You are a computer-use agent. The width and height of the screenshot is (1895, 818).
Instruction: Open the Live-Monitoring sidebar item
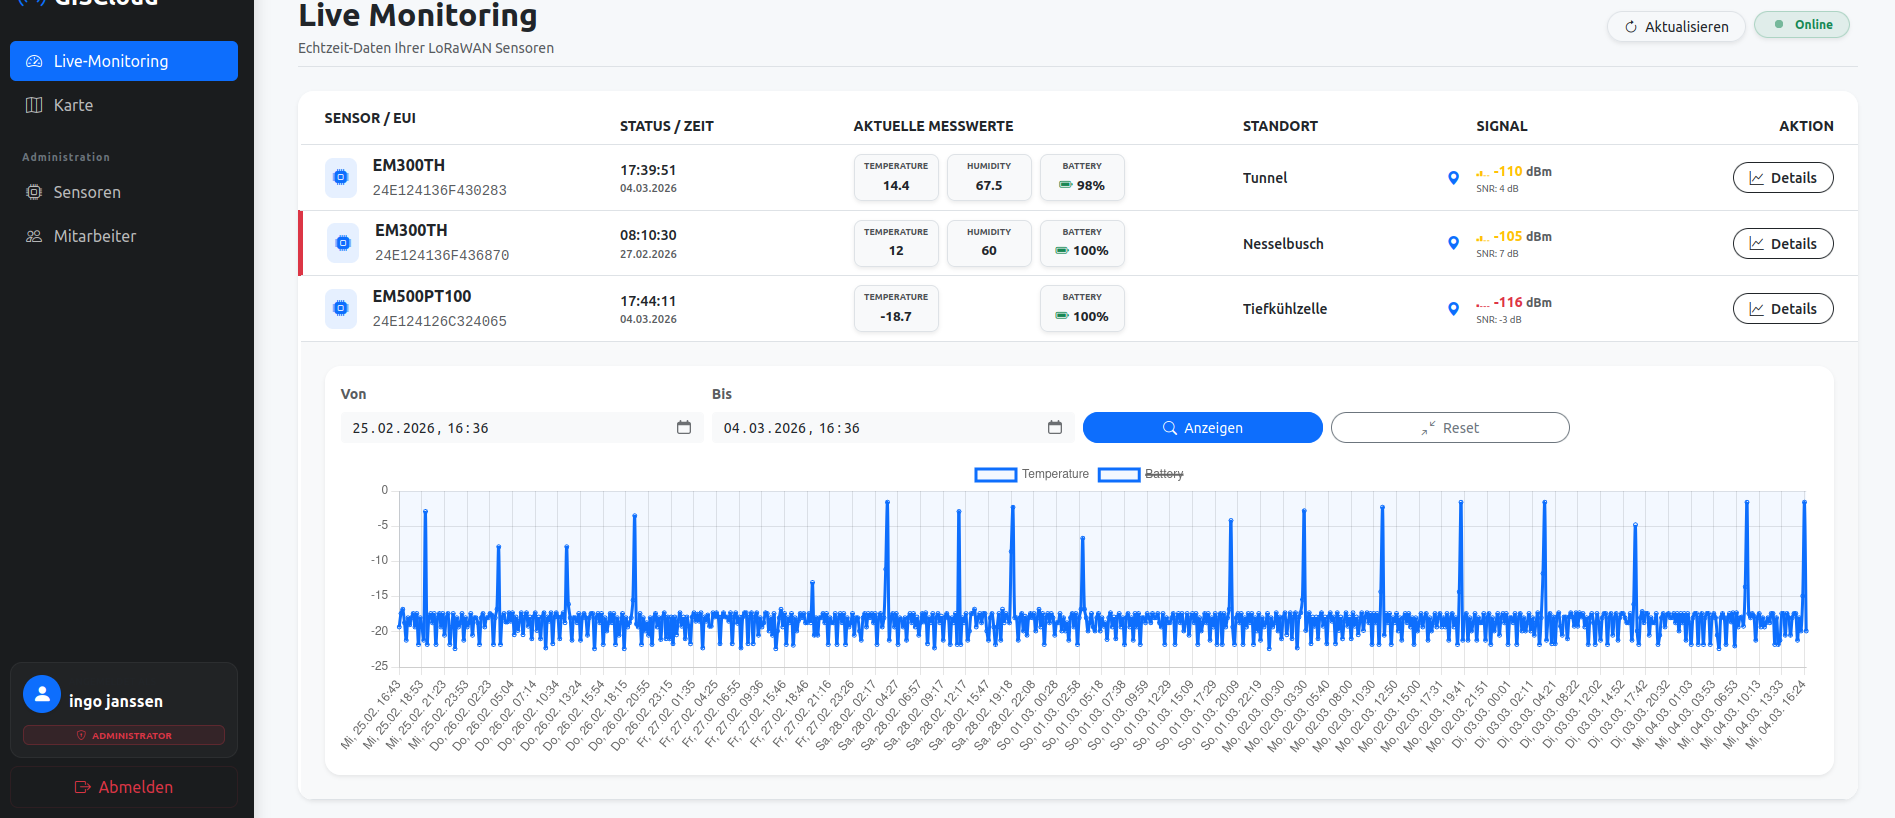[x=124, y=61]
